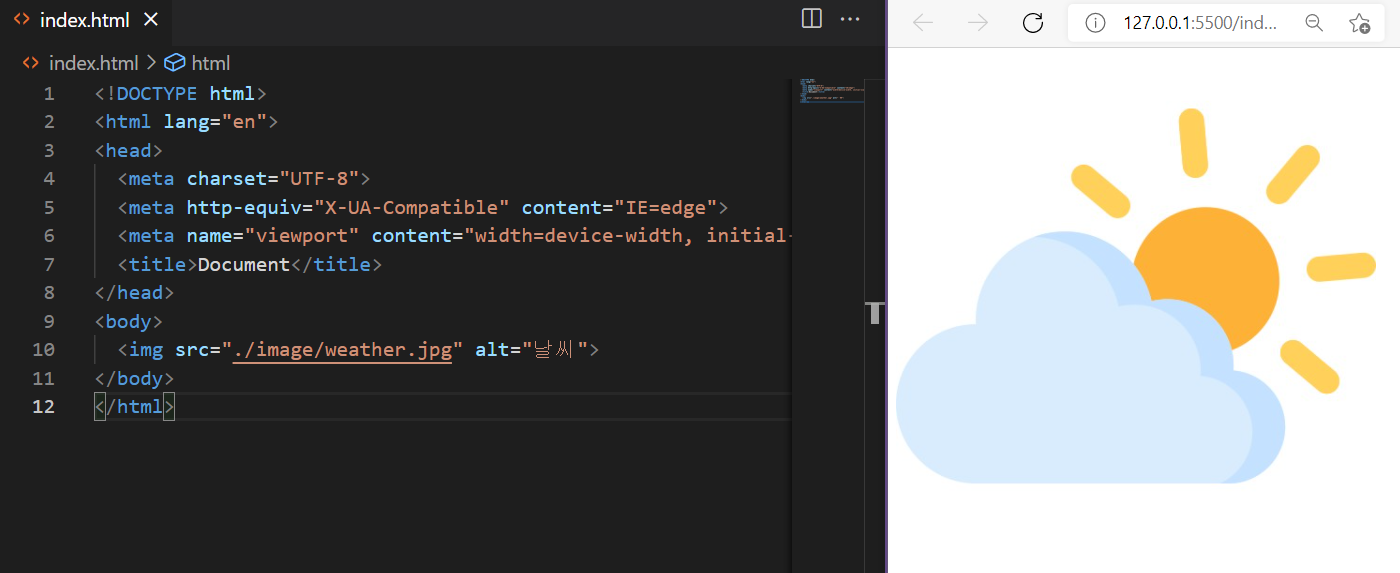Click the closing html tag on line 12
Image resolution: width=1400 pixels, height=573 pixels.
tap(134, 407)
